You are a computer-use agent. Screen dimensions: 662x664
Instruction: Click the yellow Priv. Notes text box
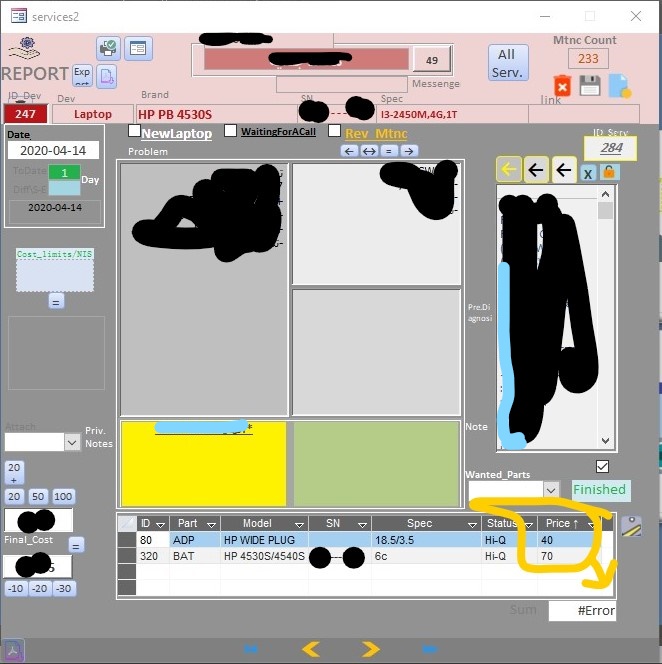[204, 463]
